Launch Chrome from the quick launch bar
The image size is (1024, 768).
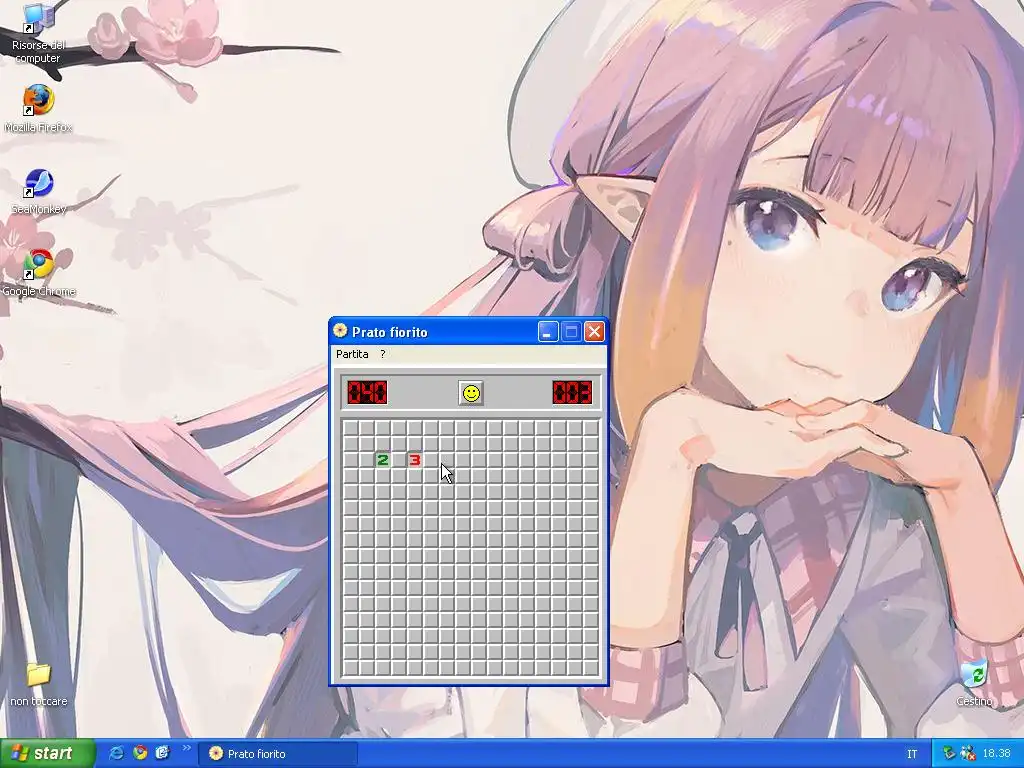[x=140, y=753]
